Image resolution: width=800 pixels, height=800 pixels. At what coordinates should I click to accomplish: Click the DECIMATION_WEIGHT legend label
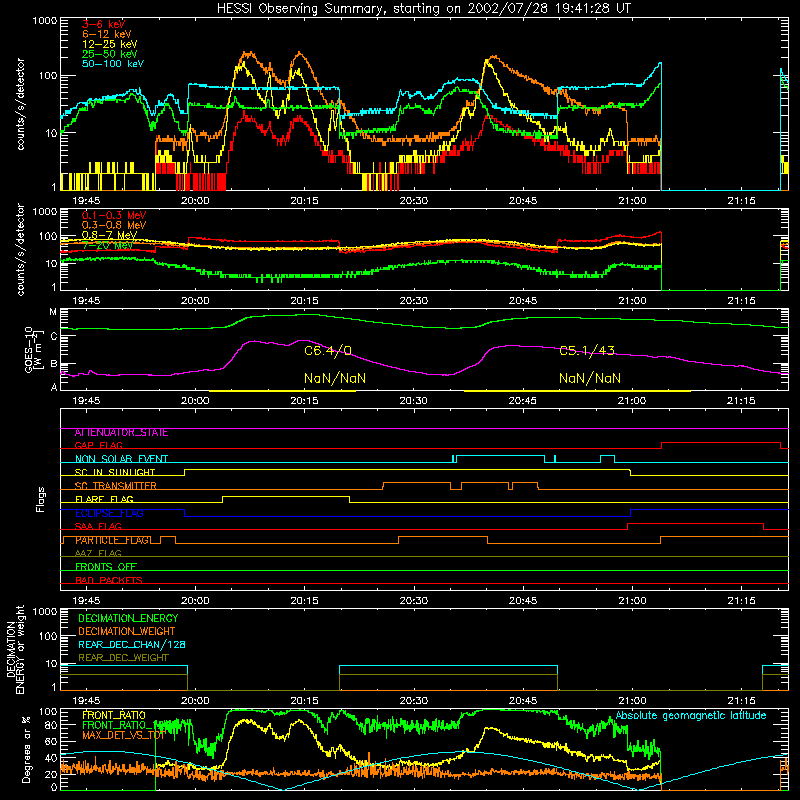pyautogui.click(x=127, y=632)
